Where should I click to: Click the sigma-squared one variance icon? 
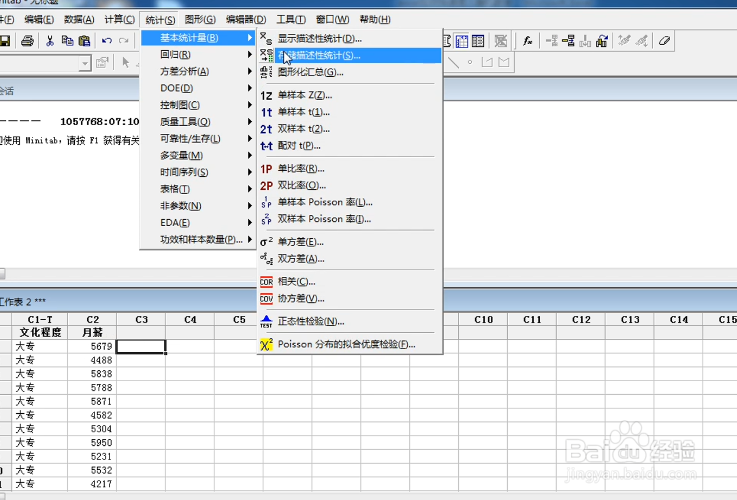point(266,242)
